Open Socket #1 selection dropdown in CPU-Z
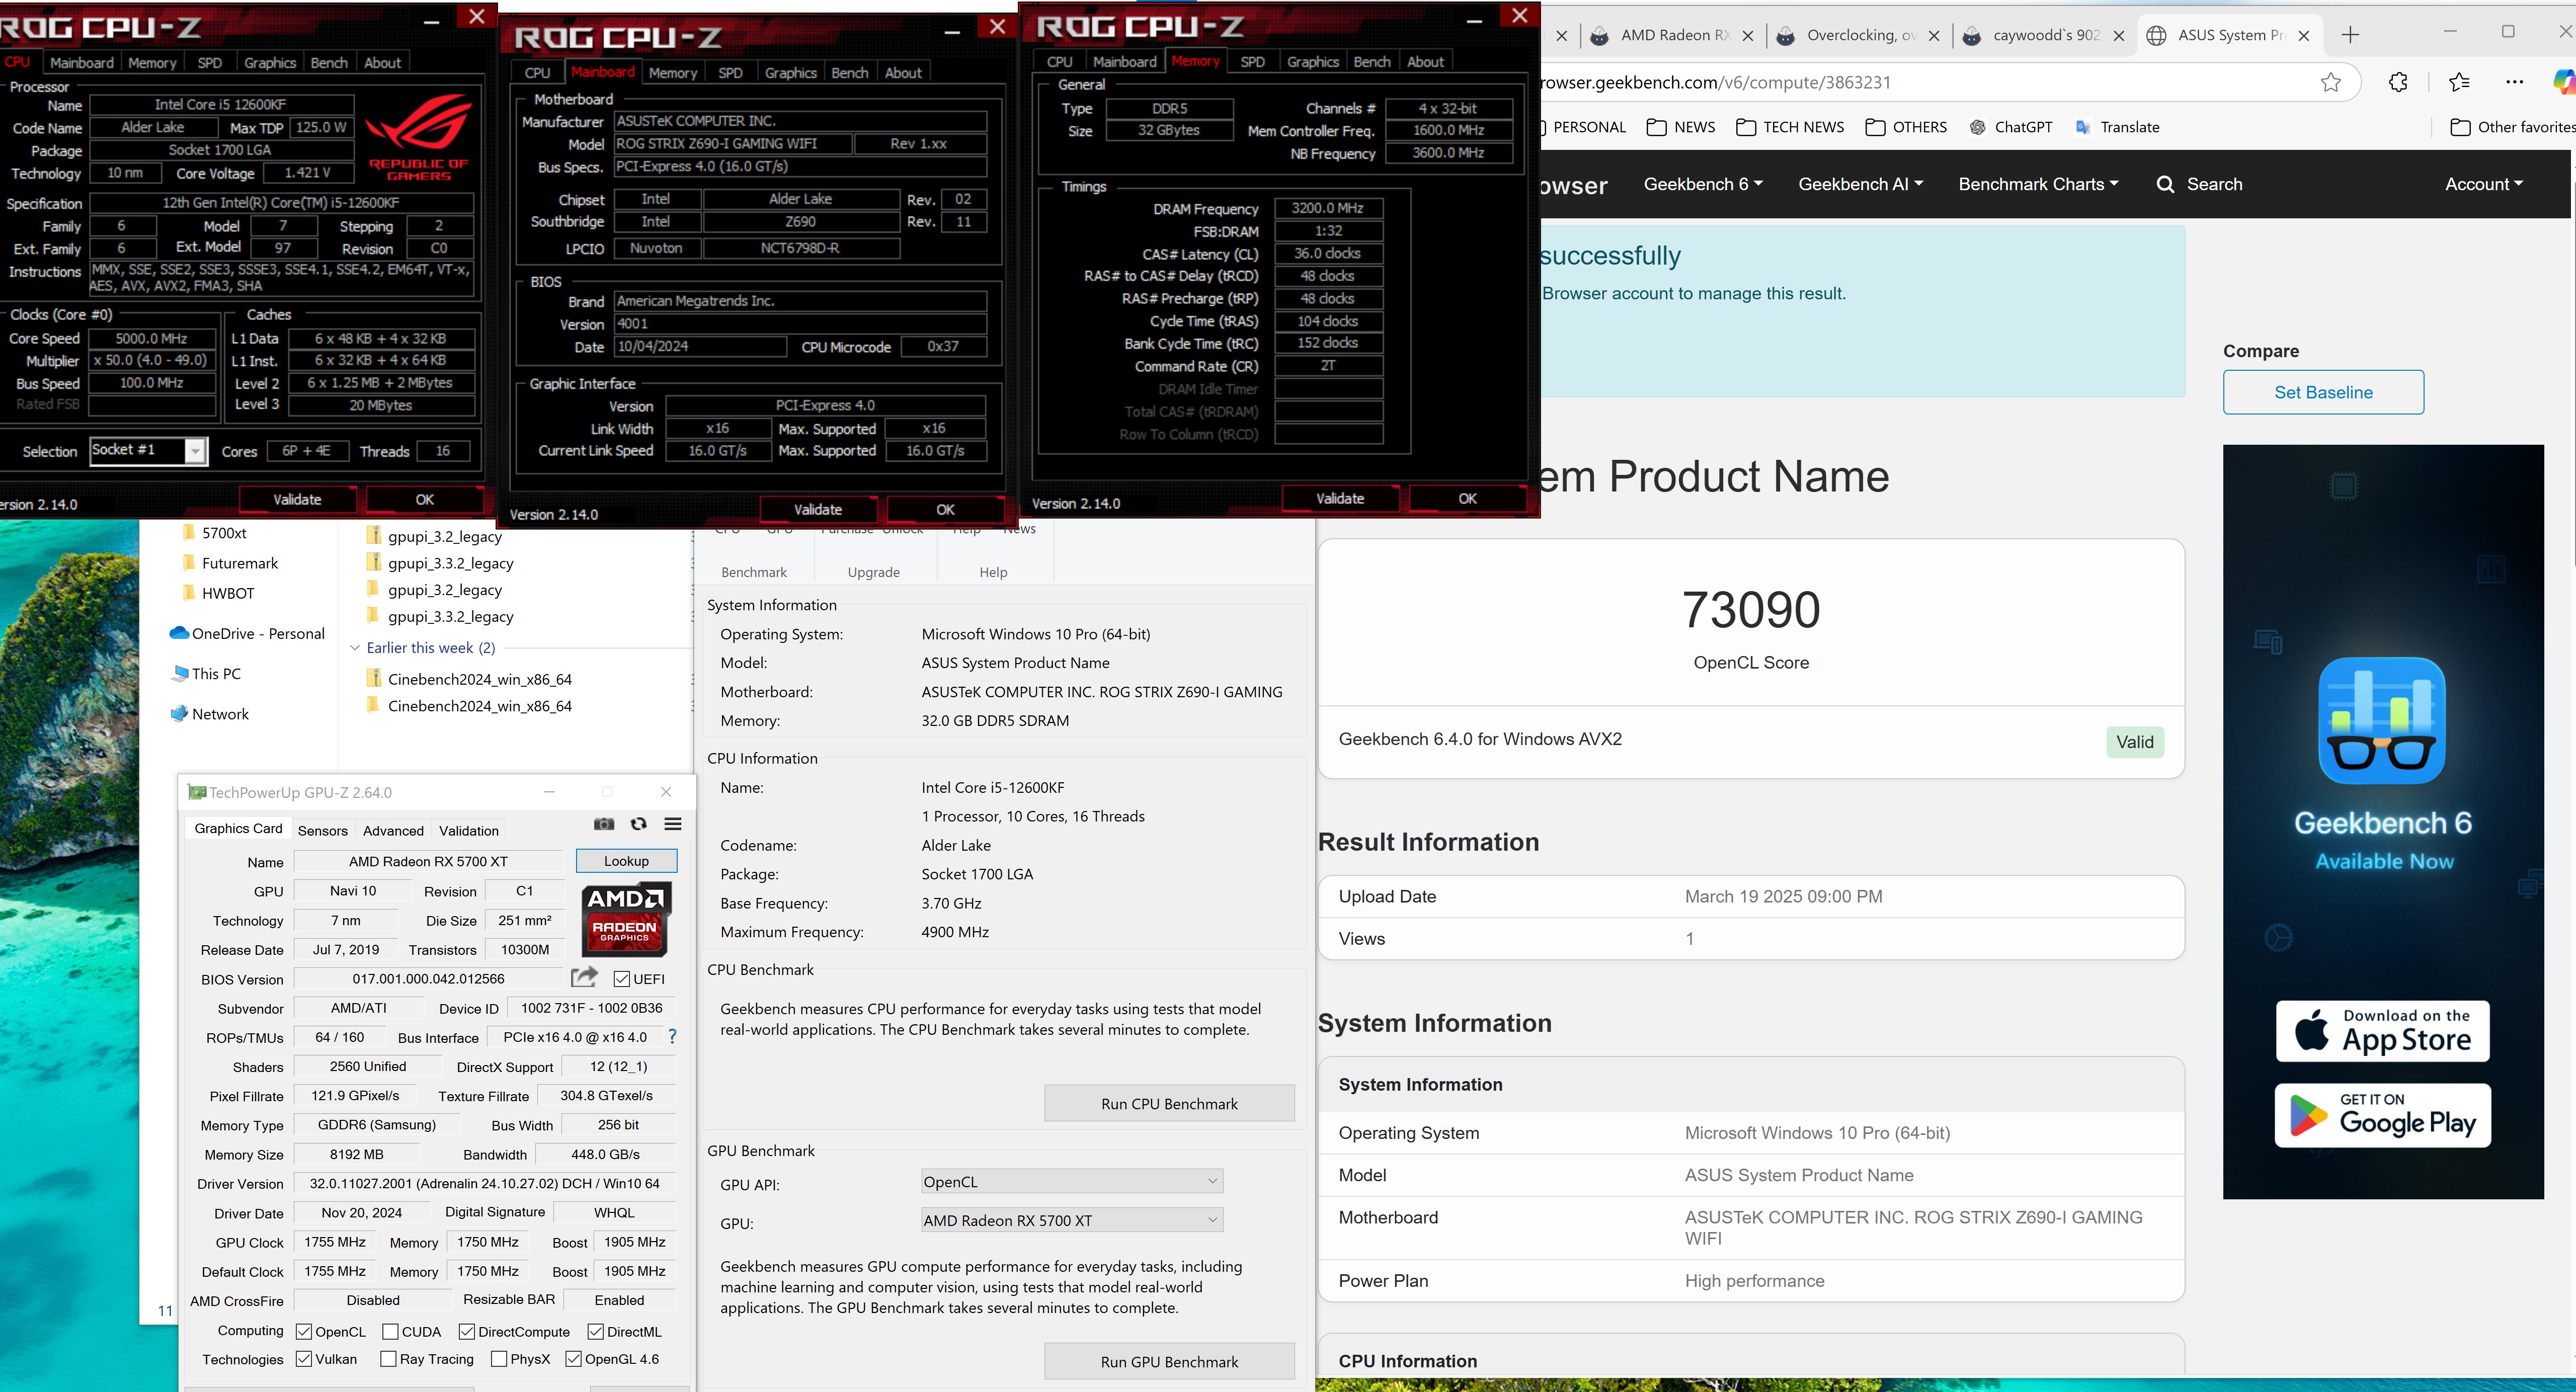 pos(148,451)
